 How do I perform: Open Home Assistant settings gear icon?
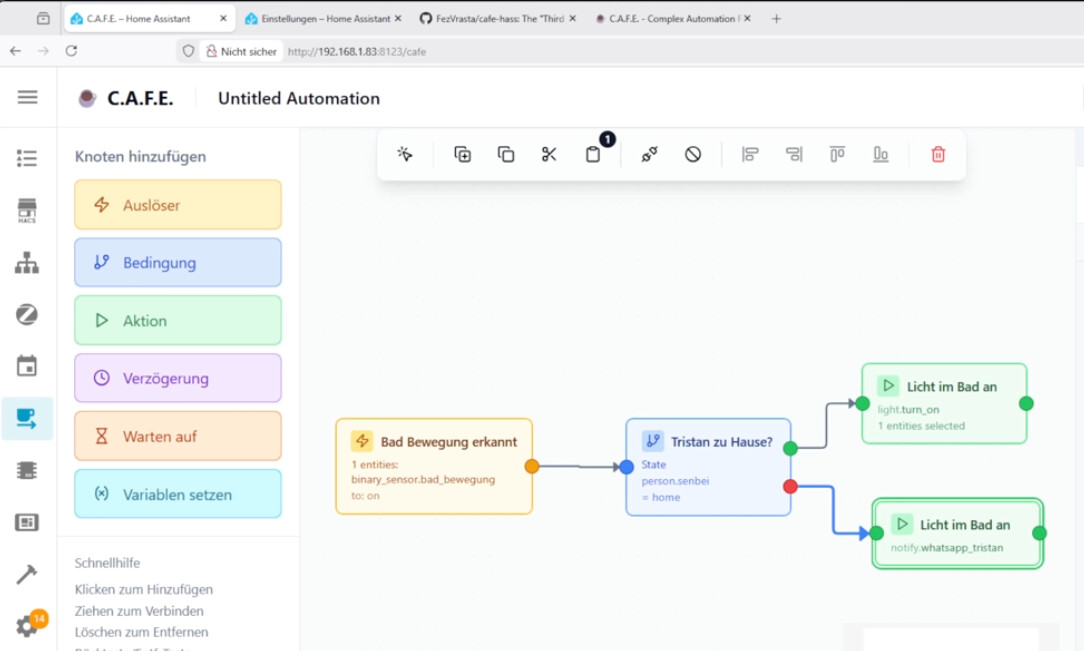coord(27,626)
